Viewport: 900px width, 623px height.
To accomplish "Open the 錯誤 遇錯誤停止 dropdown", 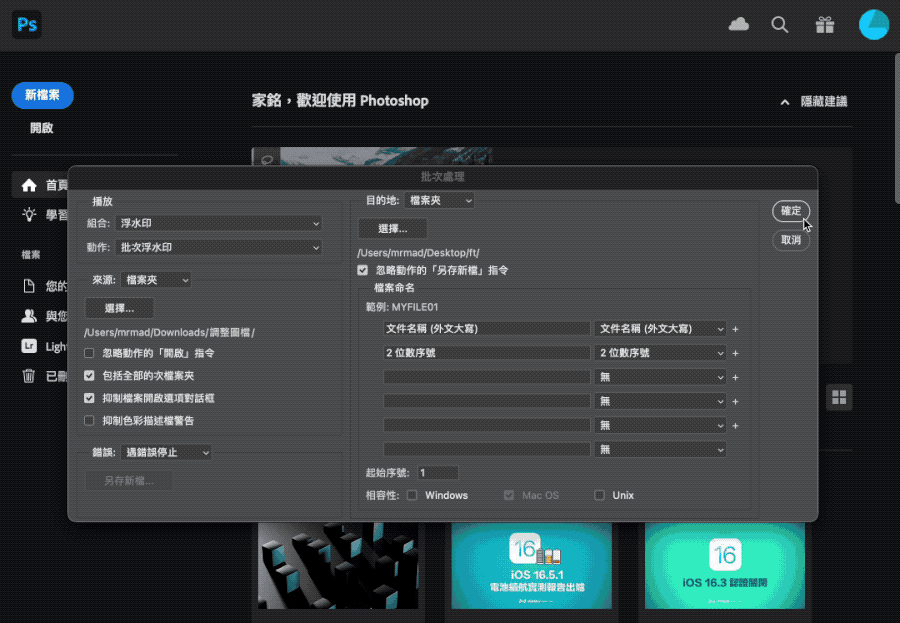I will [166, 452].
